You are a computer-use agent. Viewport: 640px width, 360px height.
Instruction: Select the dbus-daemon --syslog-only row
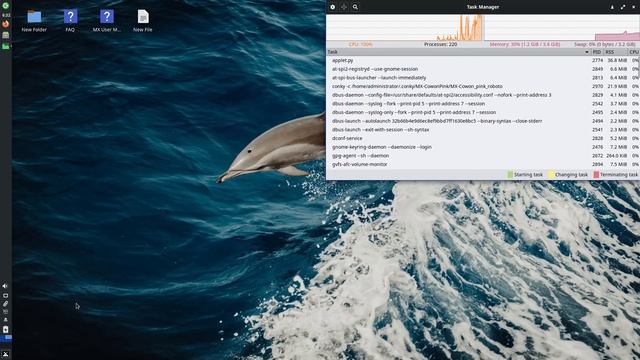coord(483,112)
